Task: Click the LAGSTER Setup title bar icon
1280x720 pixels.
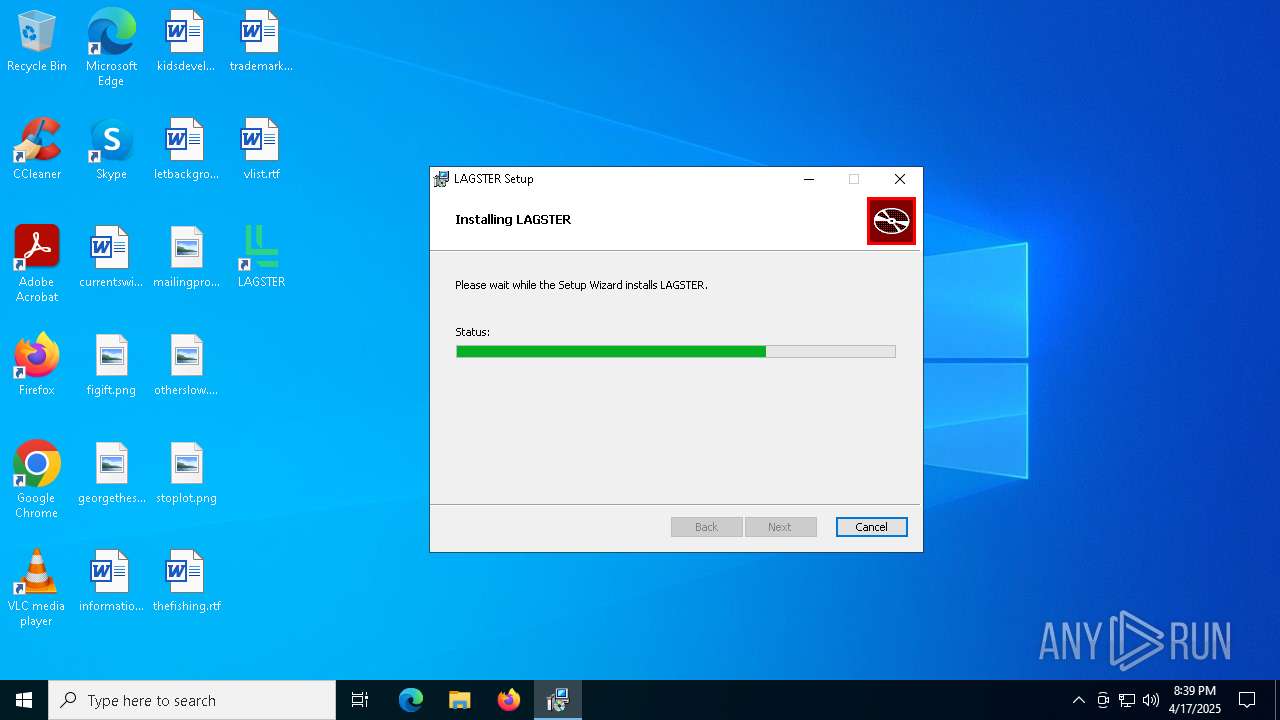Action: pos(441,179)
